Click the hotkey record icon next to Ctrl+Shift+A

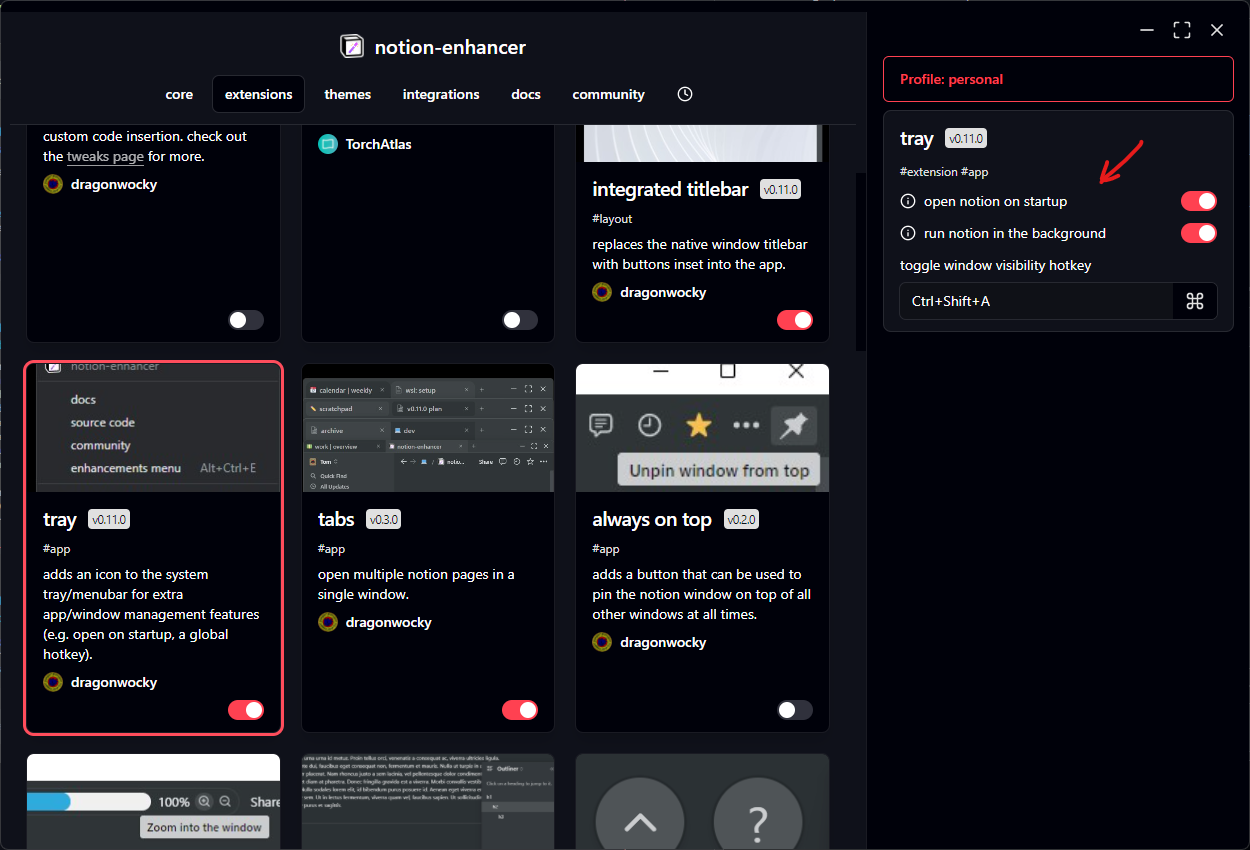[1195, 300]
